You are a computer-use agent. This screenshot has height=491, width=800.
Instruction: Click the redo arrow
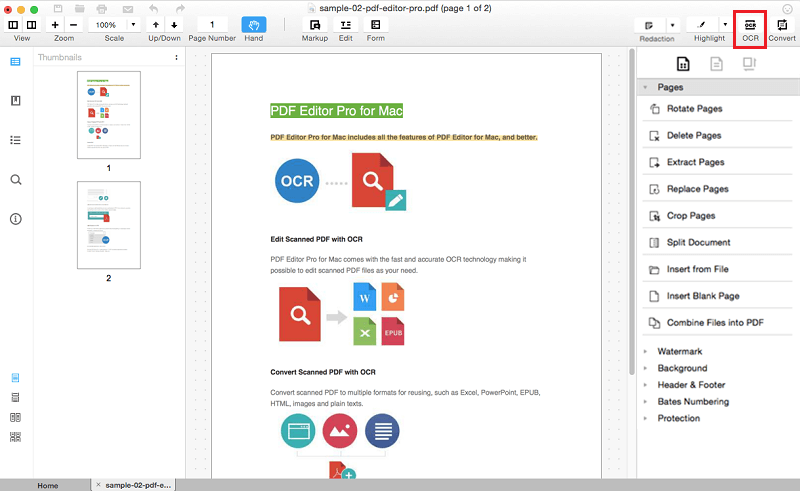click(180, 9)
